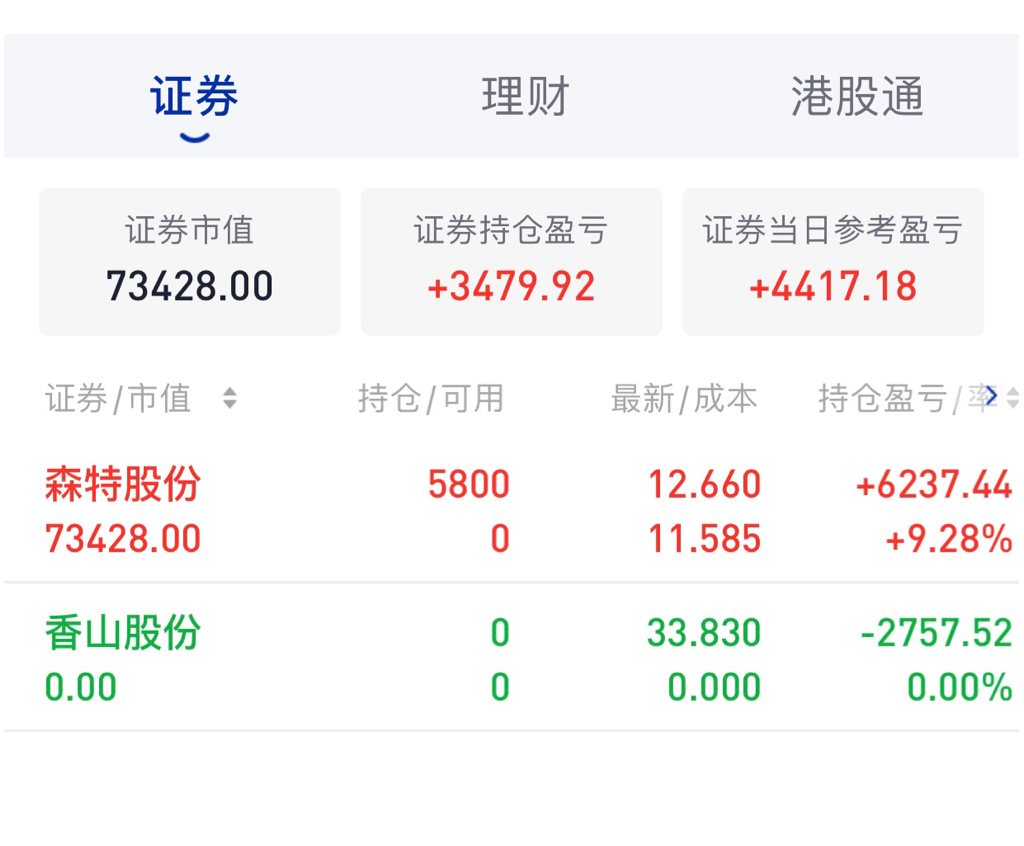
Task: Sort by 证券/市值 arrow icon
Action: click(x=230, y=399)
